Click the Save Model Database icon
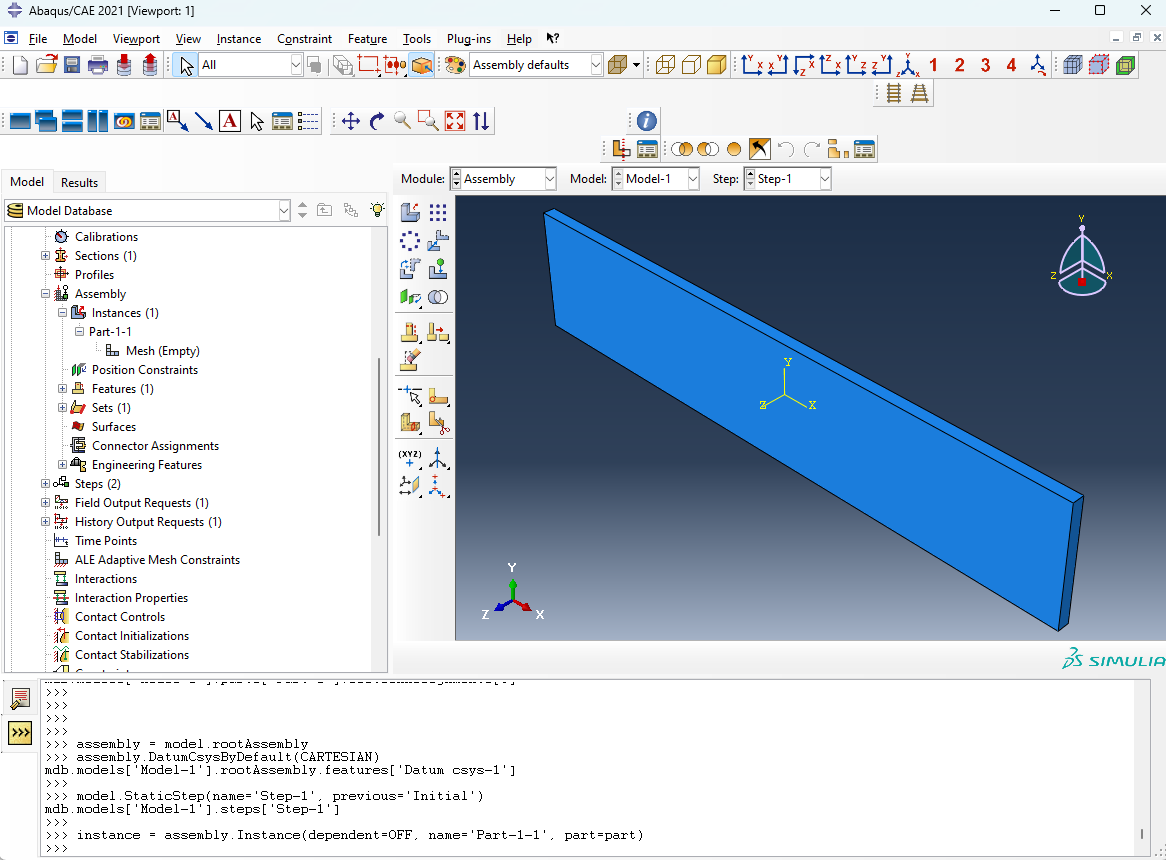1166x860 pixels. click(x=72, y=65)
